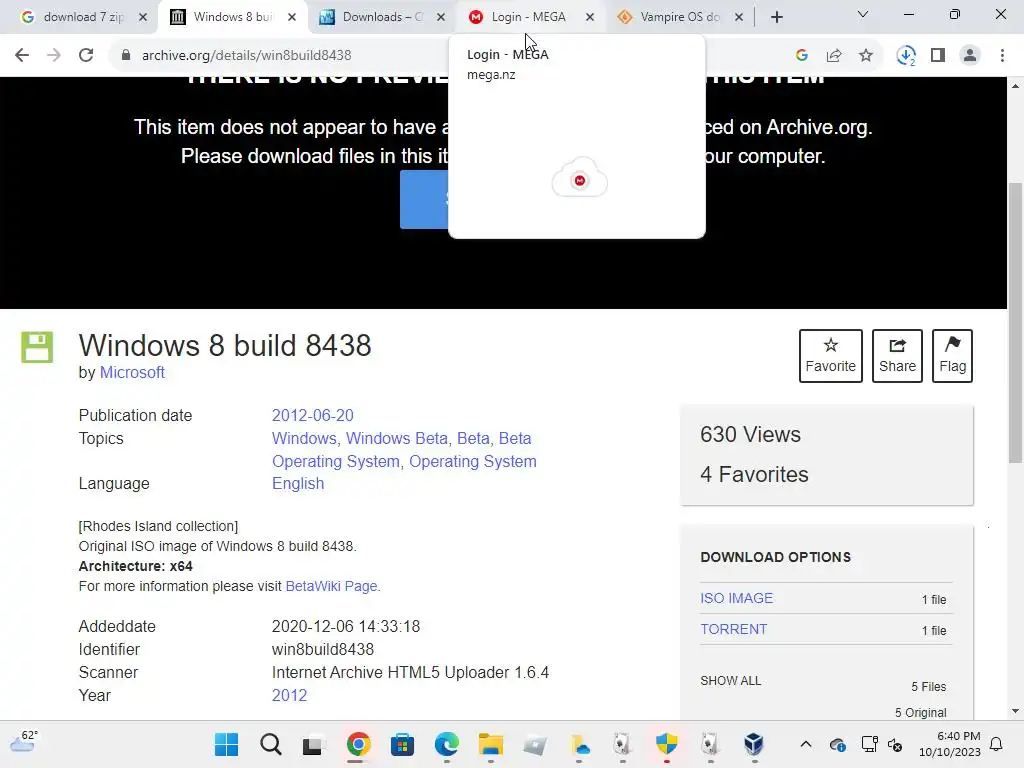Download the ISO IMAGE option
This screenshot has height=768, width=1024.
click(x=736, y=598)
